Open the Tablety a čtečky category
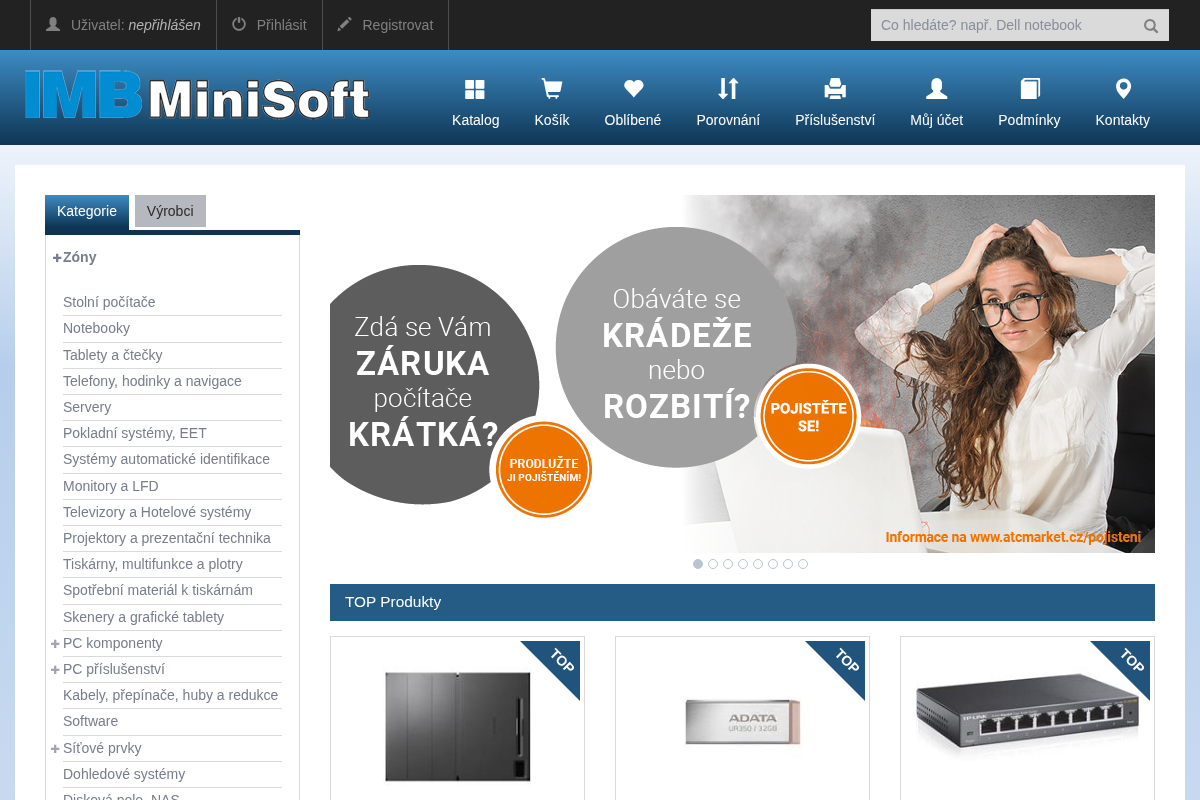This screenshot has width=1200, height=800. (x=112, y=355)
